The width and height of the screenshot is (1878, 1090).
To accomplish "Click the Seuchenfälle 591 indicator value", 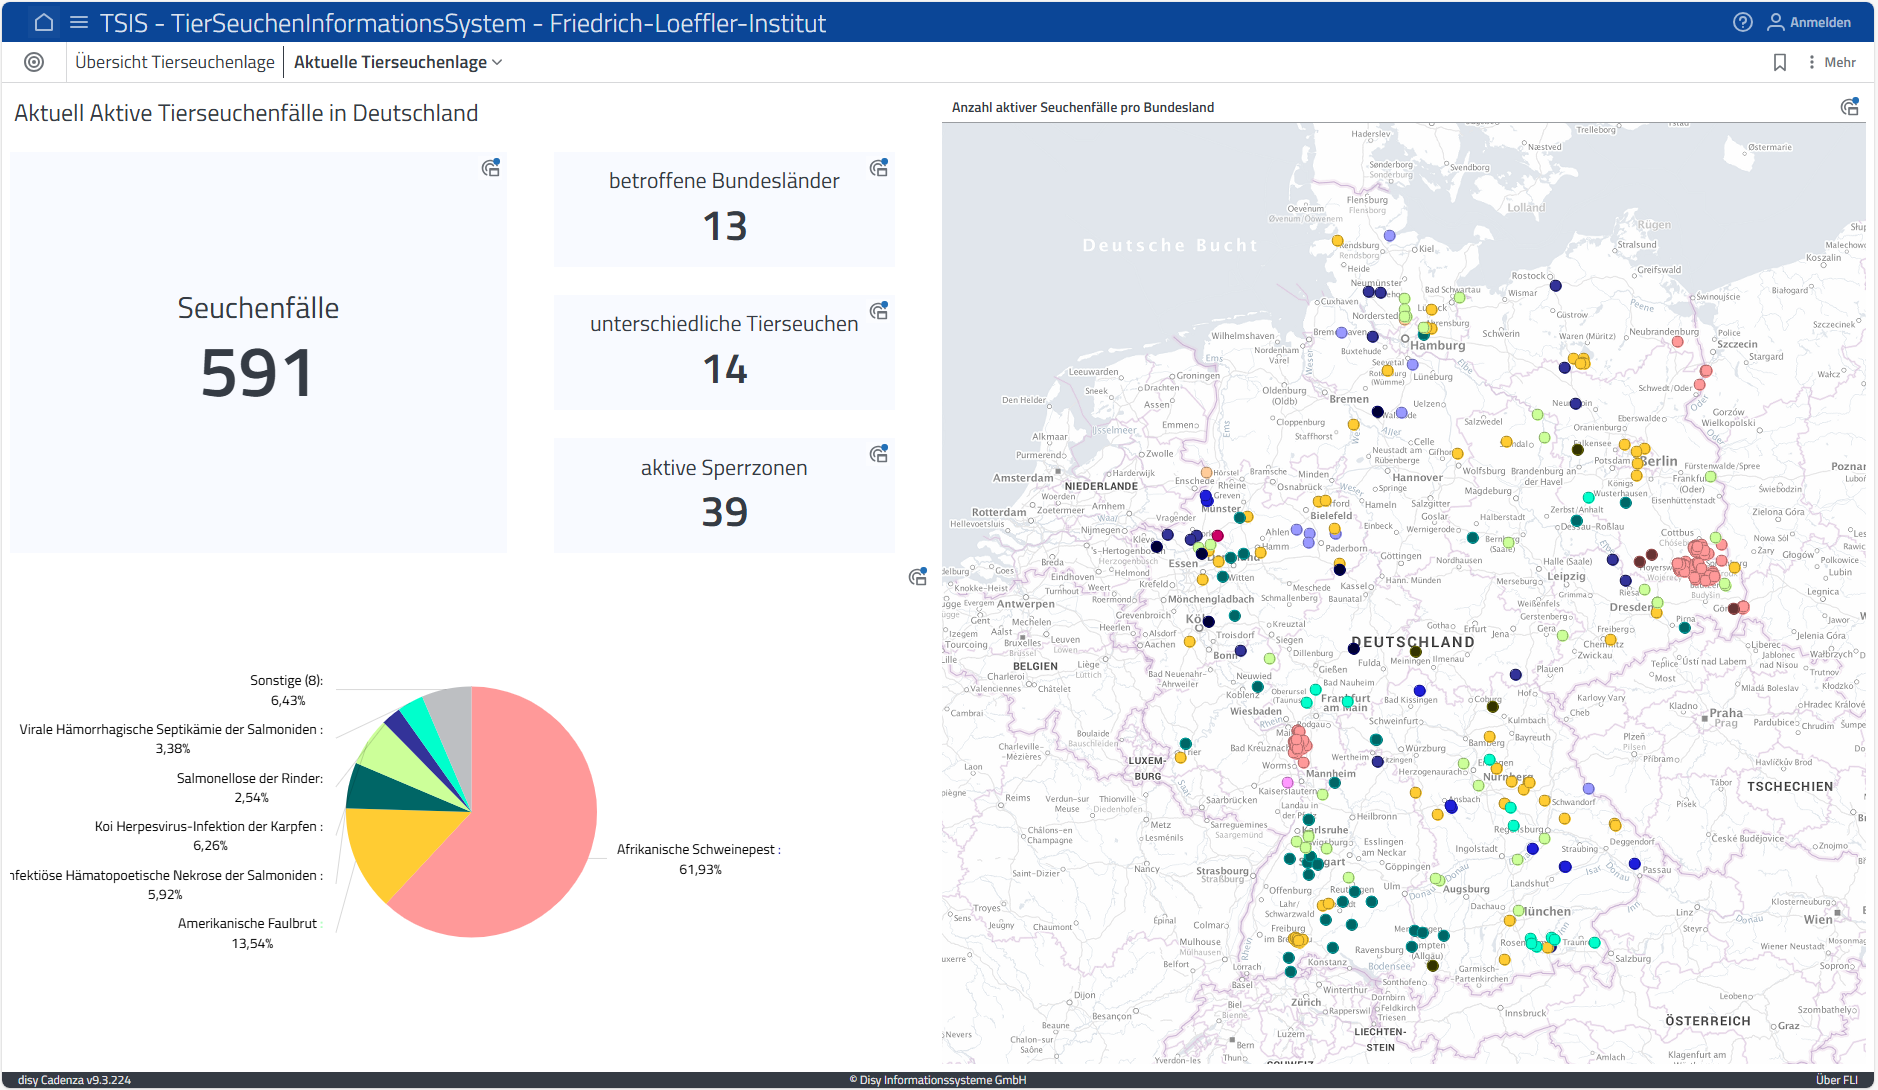I will coord(258,373).
